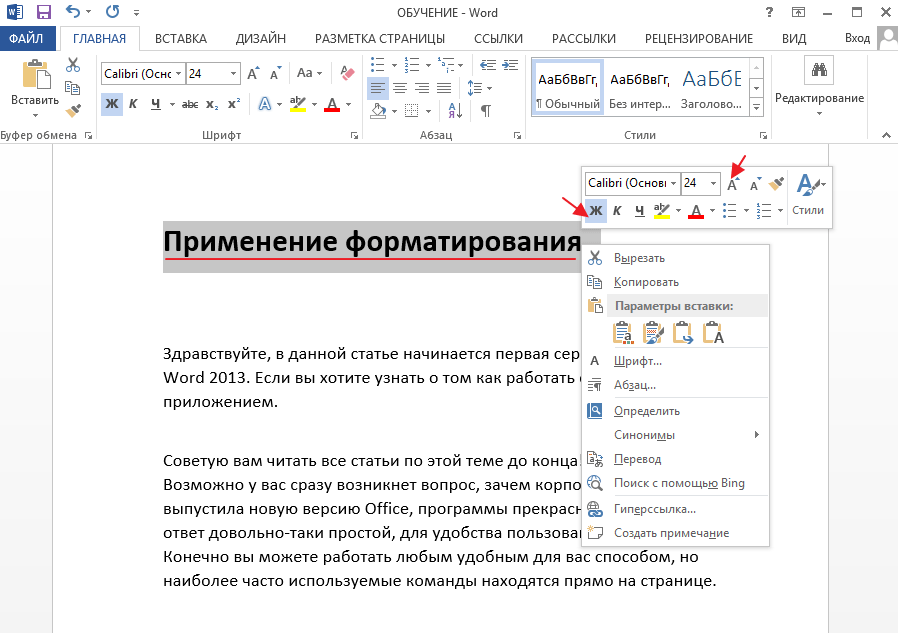898x633 pixels.
Task: Collapse the ribbon arrow
Action: pos(886,135)
